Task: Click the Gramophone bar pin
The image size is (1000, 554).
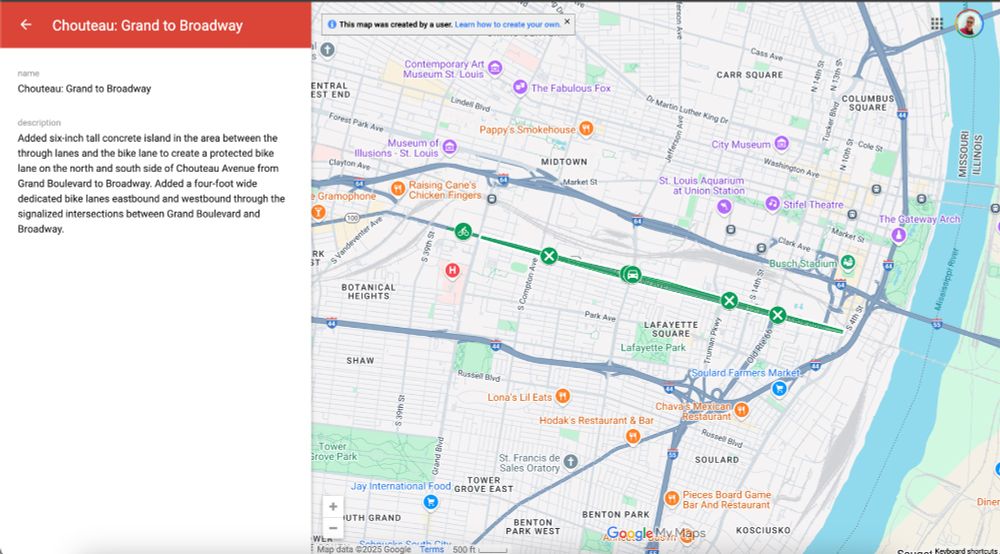Action: tap(318, 213)
